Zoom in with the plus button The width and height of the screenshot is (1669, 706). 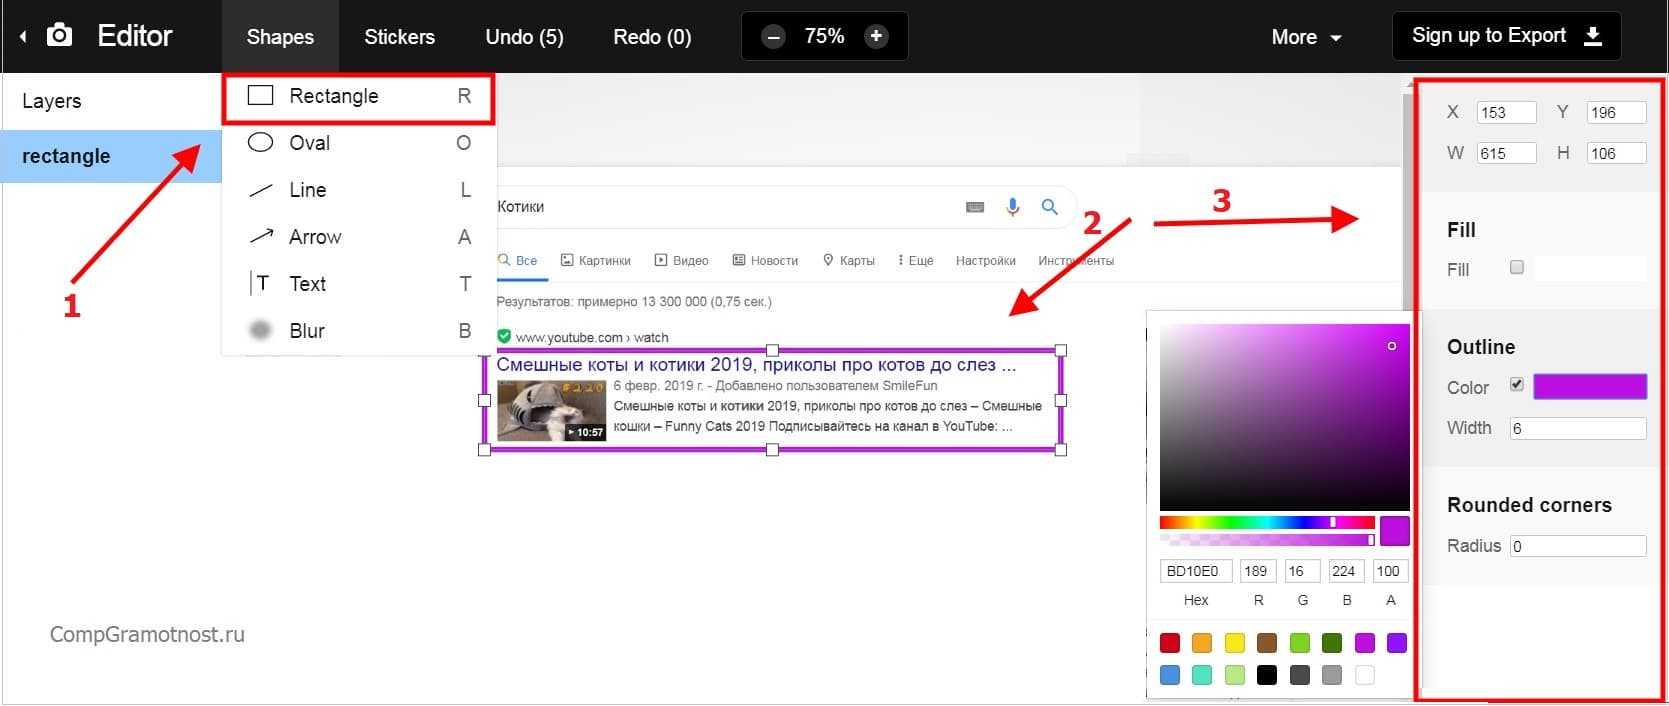876,37
